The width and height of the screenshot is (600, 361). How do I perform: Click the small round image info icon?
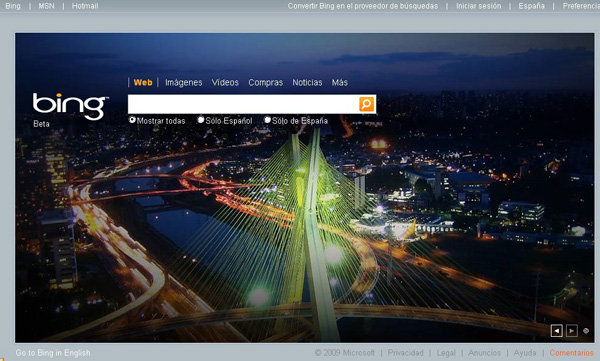(586, 331)
